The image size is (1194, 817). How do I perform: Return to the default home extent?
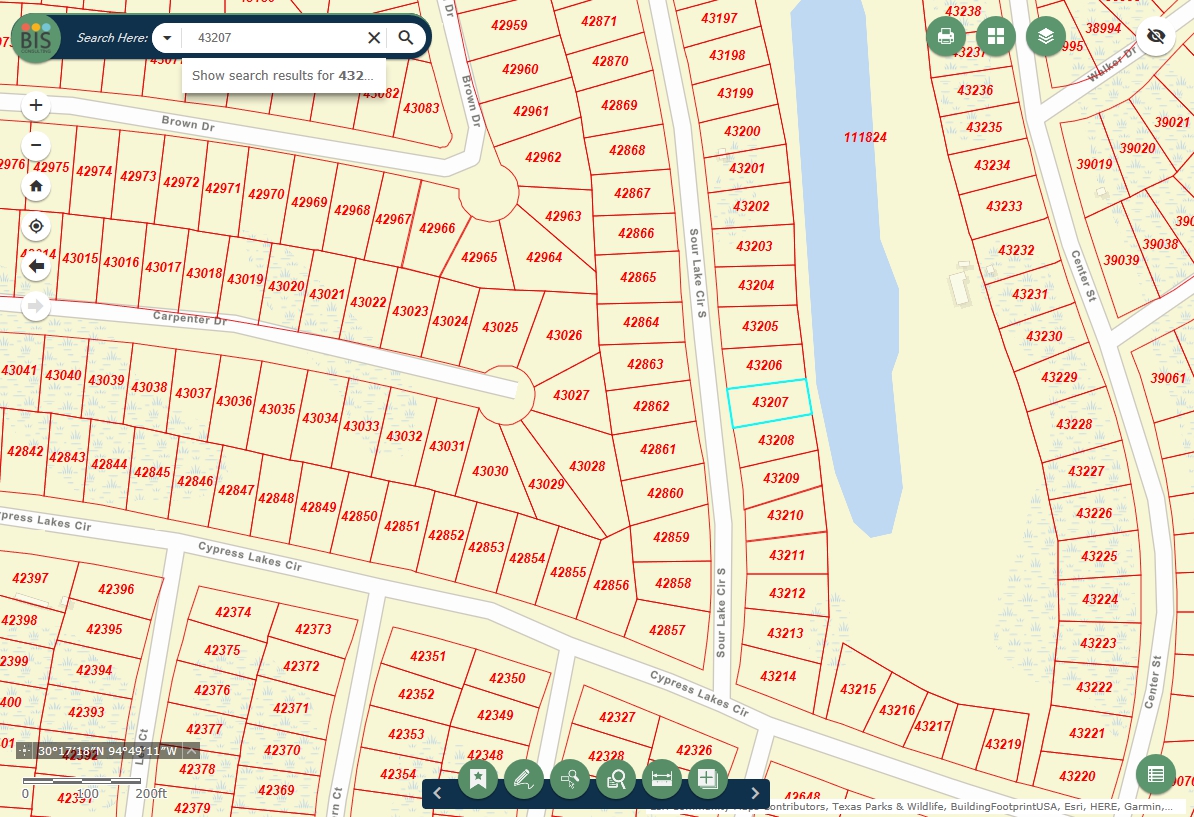pos(36,186)
